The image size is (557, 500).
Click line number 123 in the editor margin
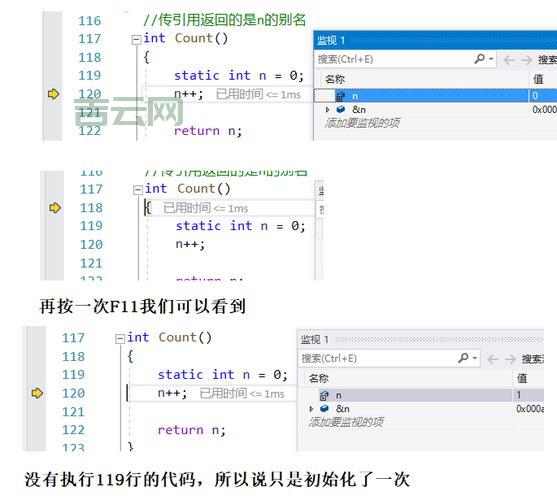coord(74,447)
